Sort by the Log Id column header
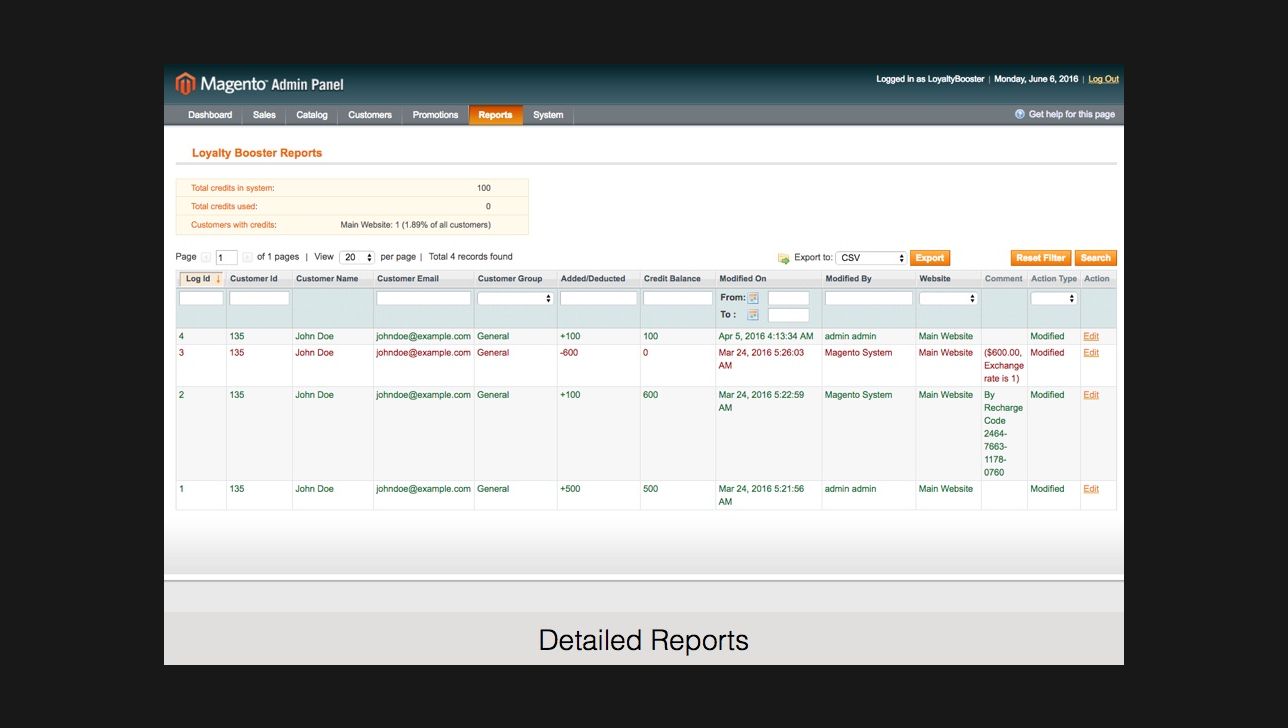Viewport: 1288px width, 728px height. click(x=201, y=279)
